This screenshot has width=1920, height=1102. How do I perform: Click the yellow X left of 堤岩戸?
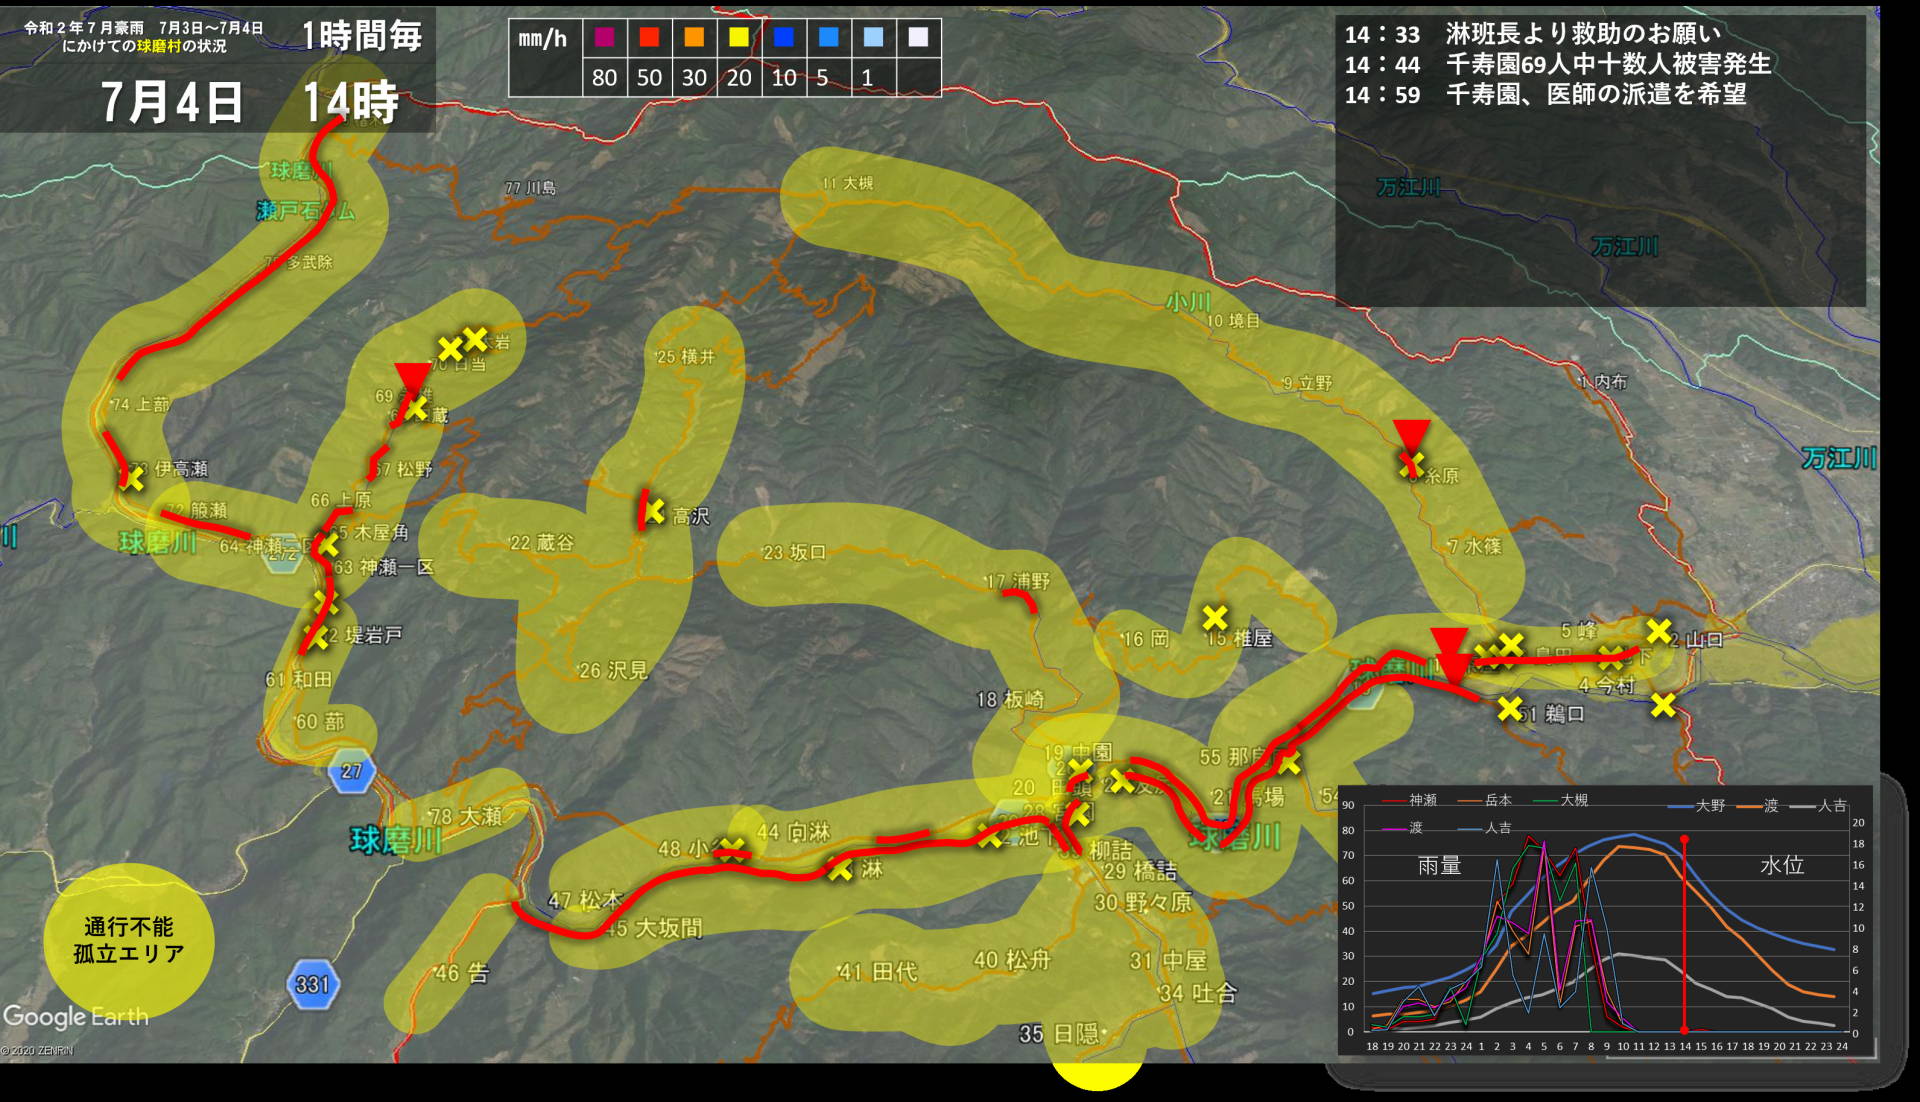tap(318, 636)
